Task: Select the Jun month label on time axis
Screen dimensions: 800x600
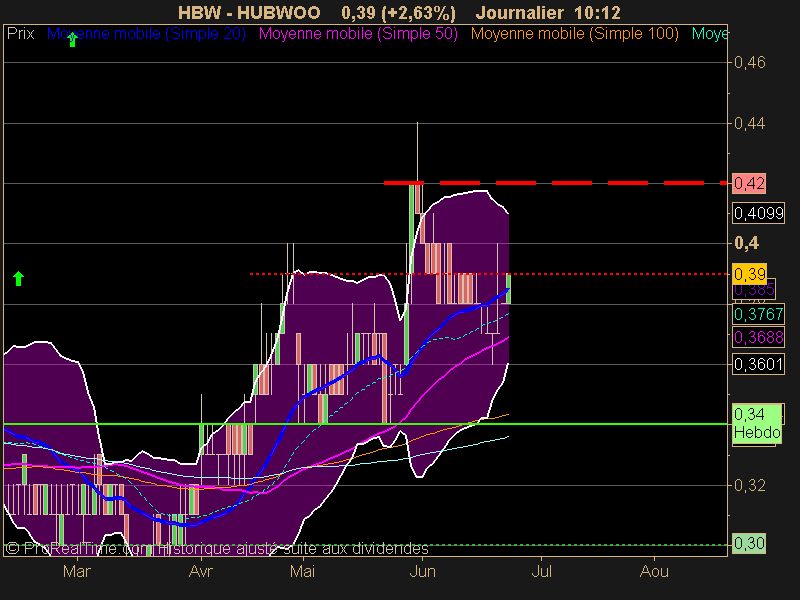Action: (x=422, y=571)
